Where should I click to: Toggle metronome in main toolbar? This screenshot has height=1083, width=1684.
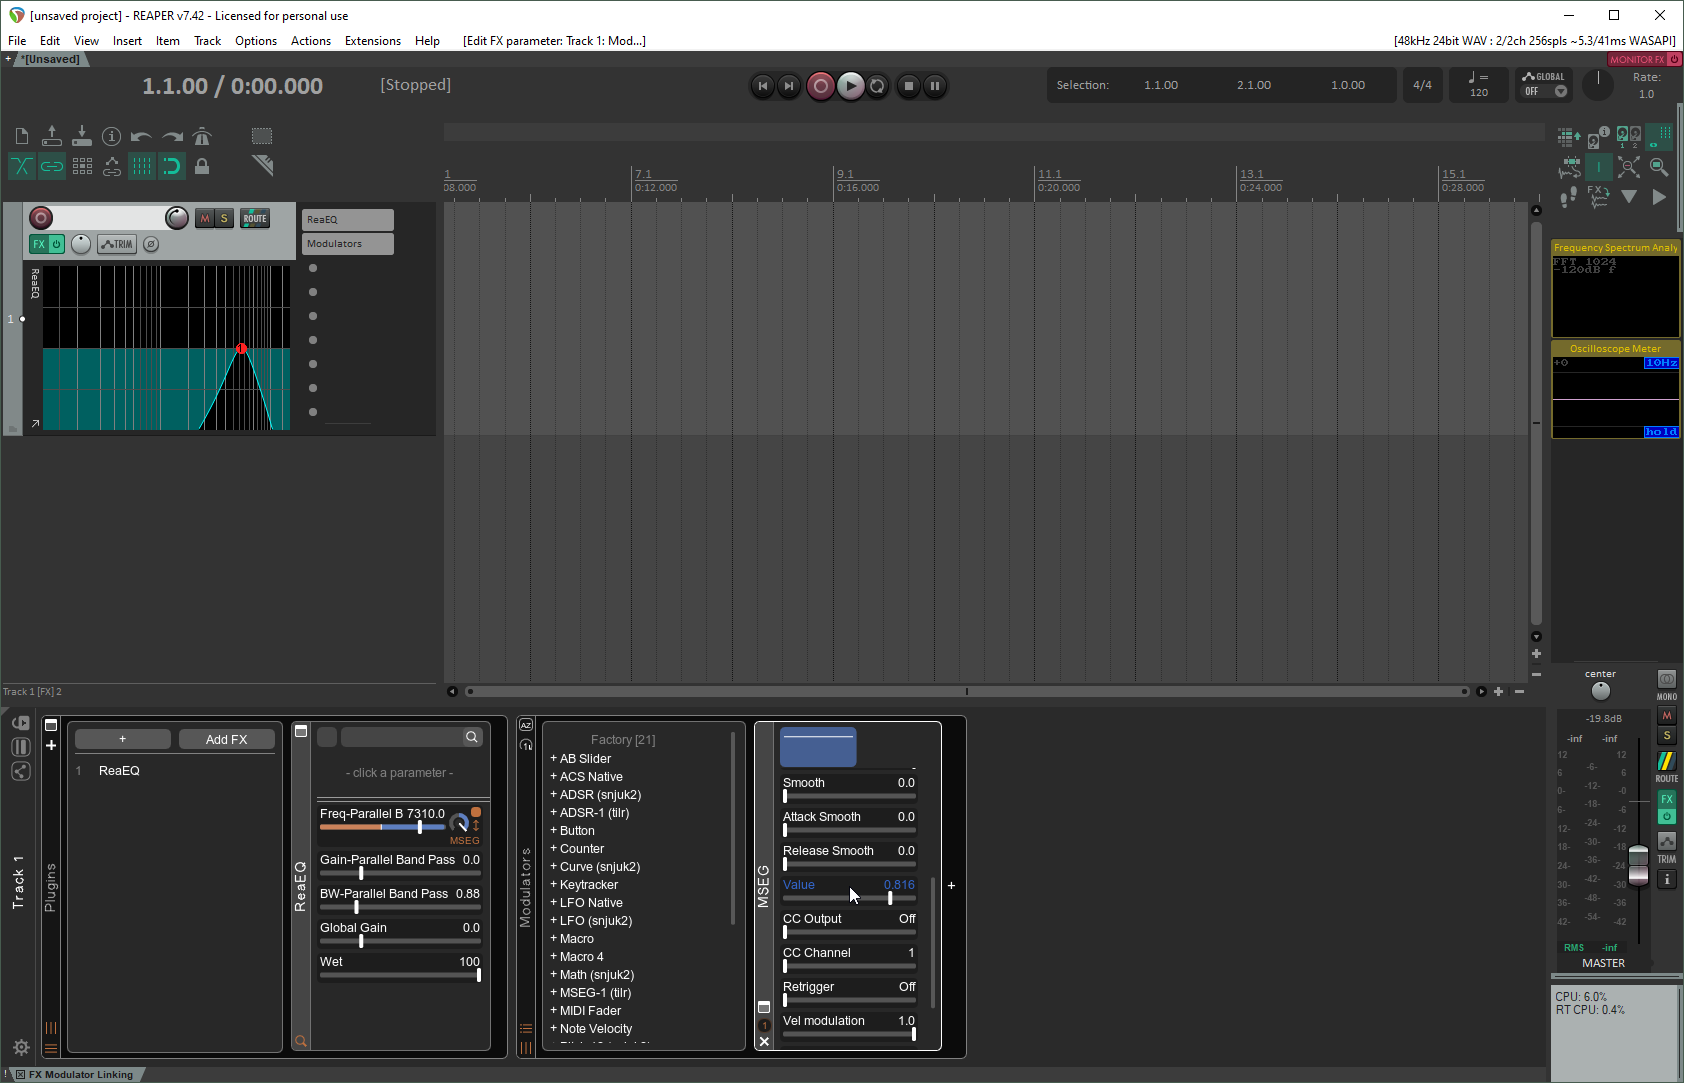point(202,136)
